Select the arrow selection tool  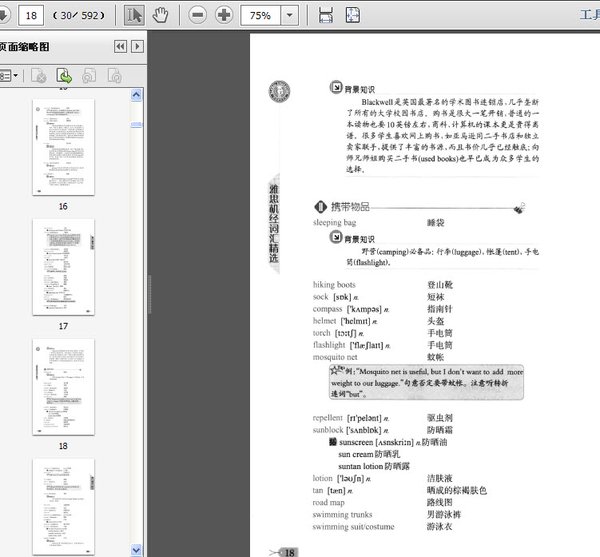pyautogui.click(x=134, y=15)
